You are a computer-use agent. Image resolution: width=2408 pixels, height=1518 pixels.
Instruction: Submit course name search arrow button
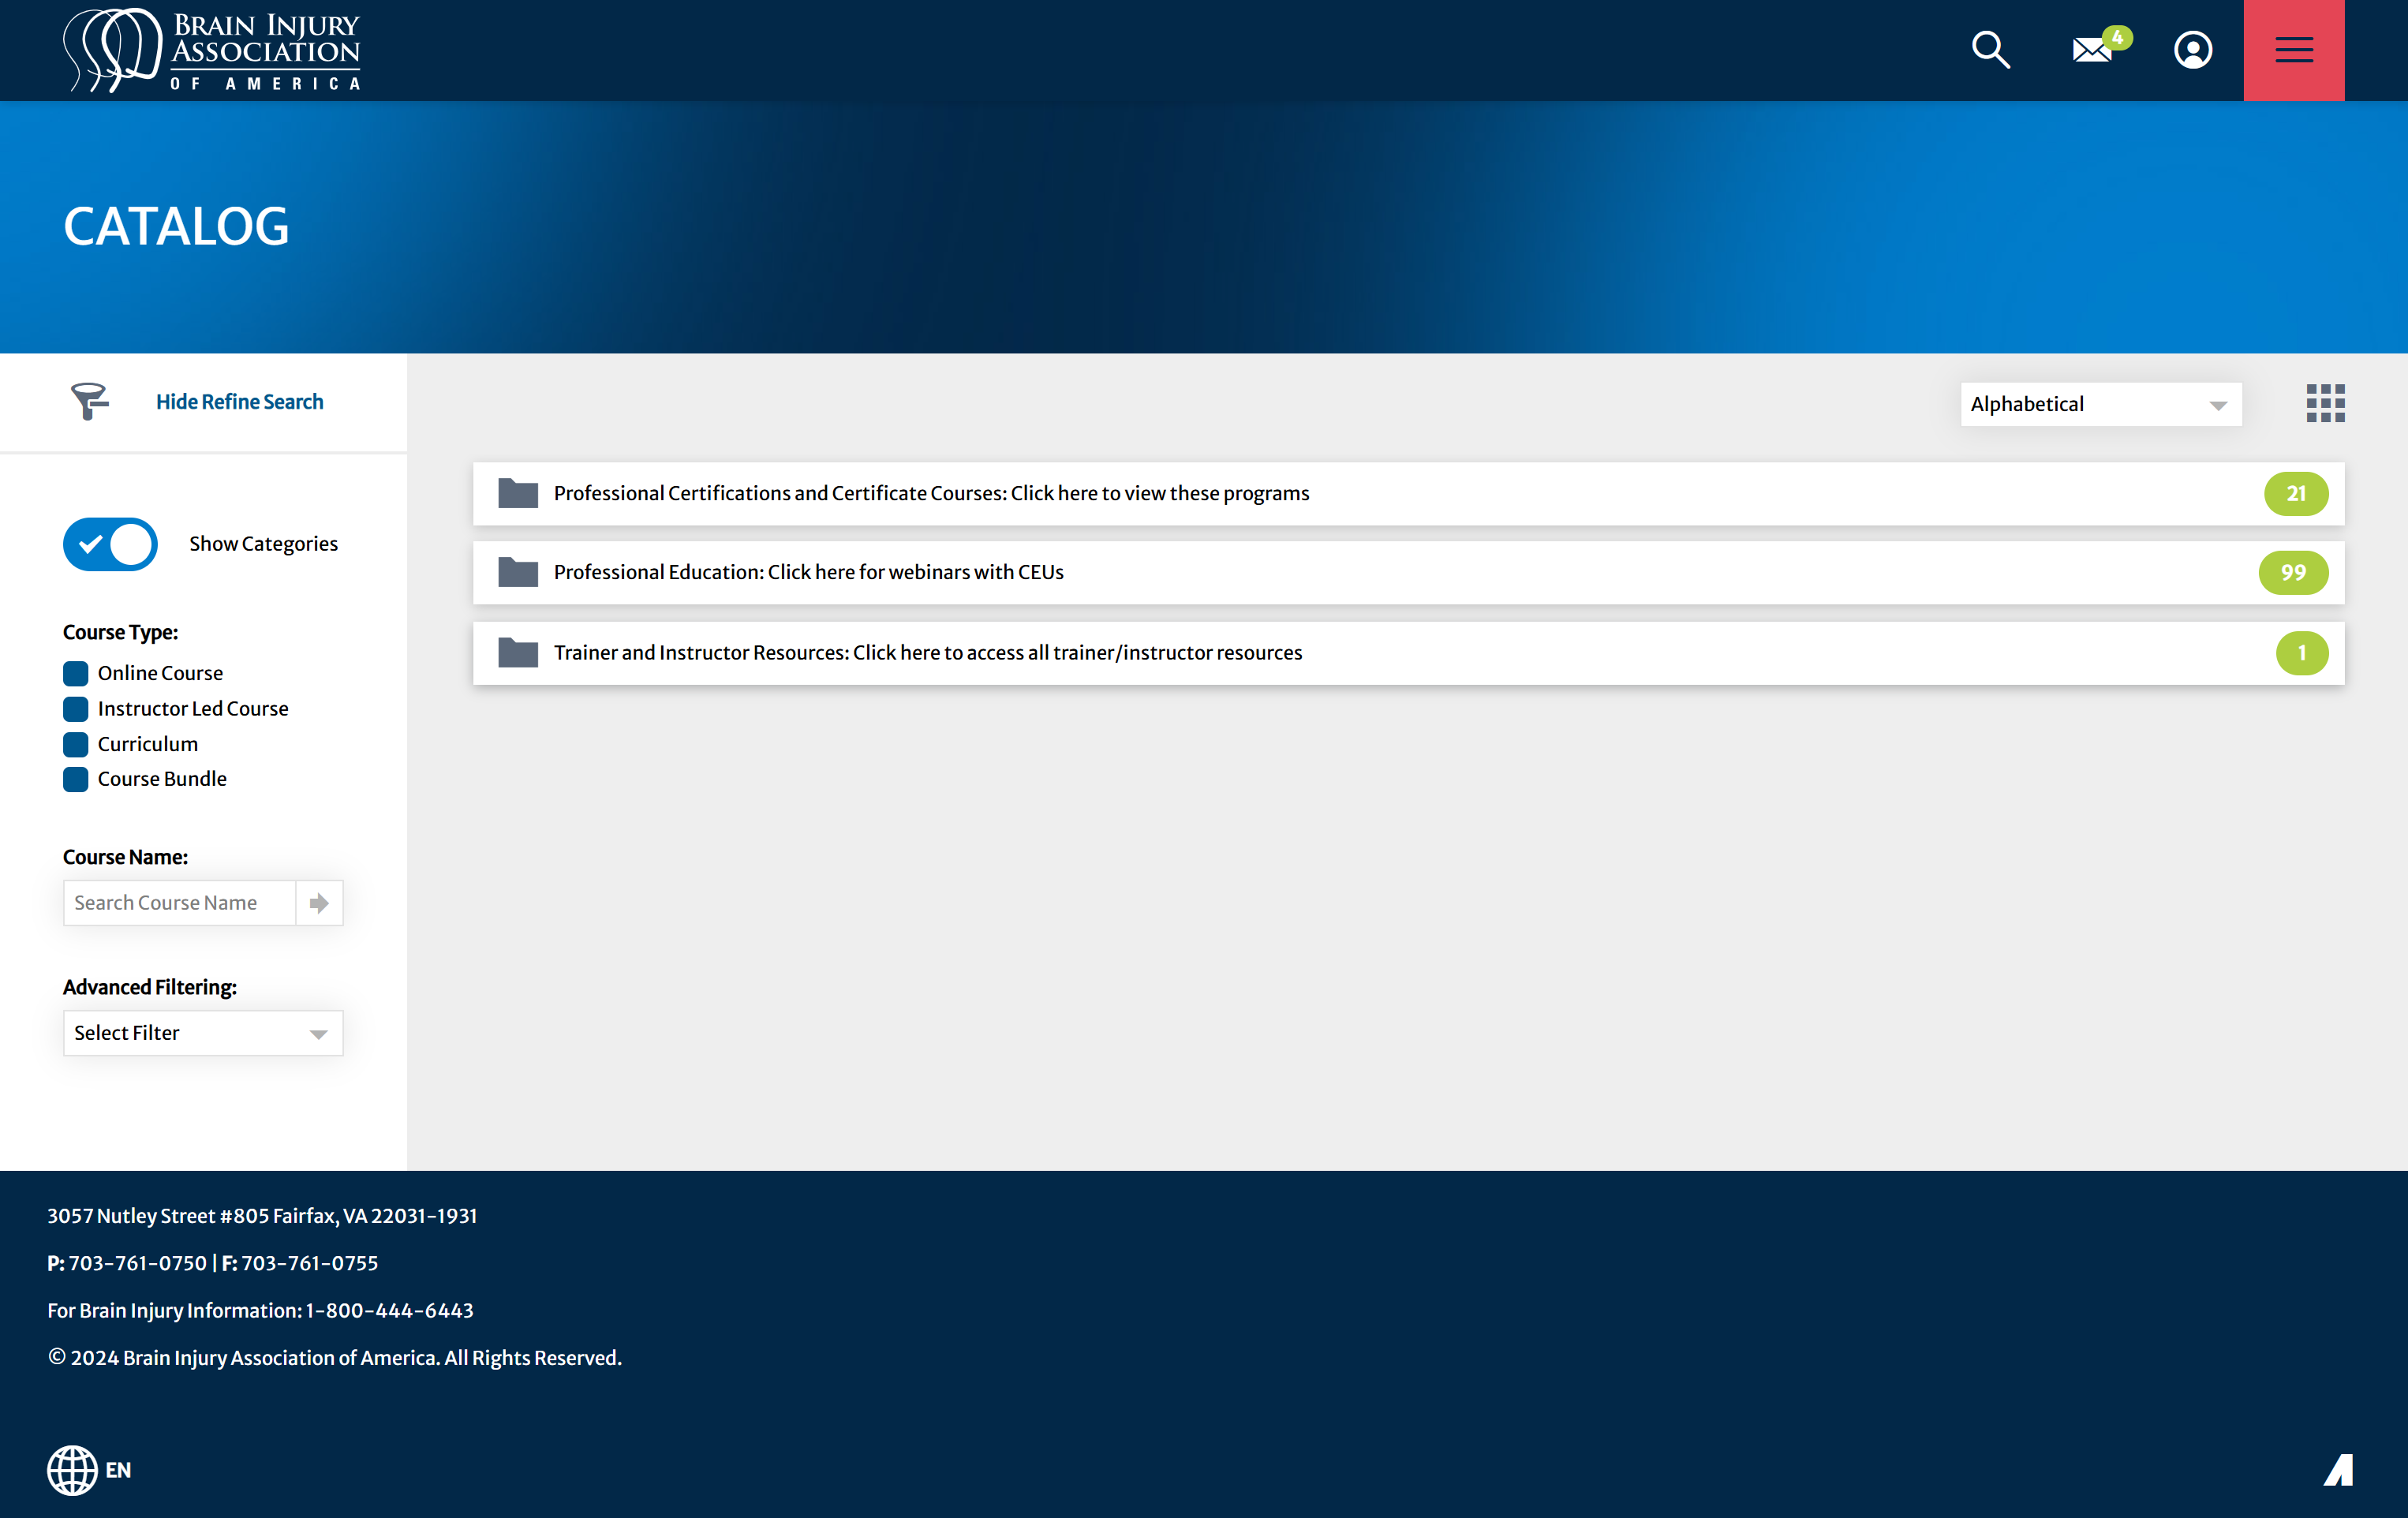pyautogui.click(x=319, y=903)
